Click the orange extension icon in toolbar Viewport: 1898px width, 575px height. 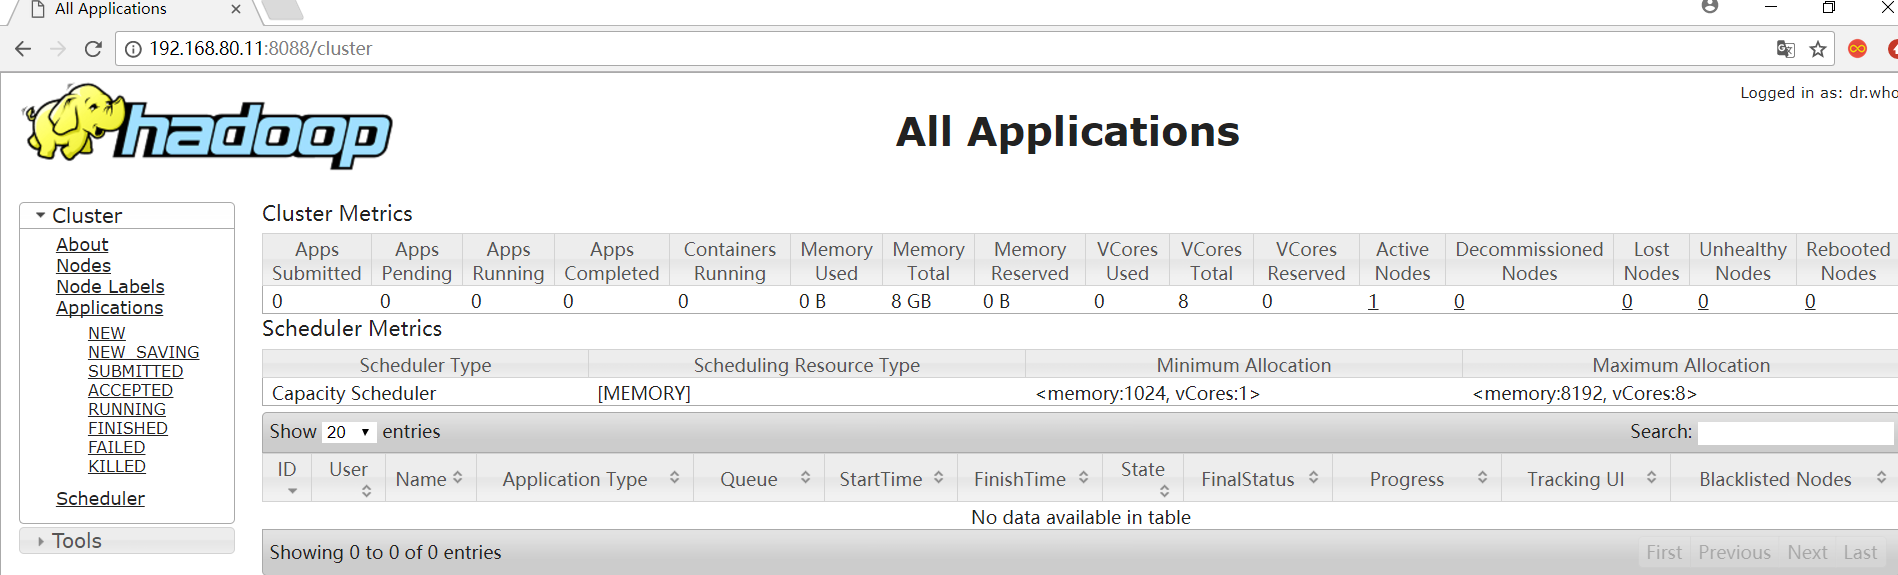(1857, 49)
